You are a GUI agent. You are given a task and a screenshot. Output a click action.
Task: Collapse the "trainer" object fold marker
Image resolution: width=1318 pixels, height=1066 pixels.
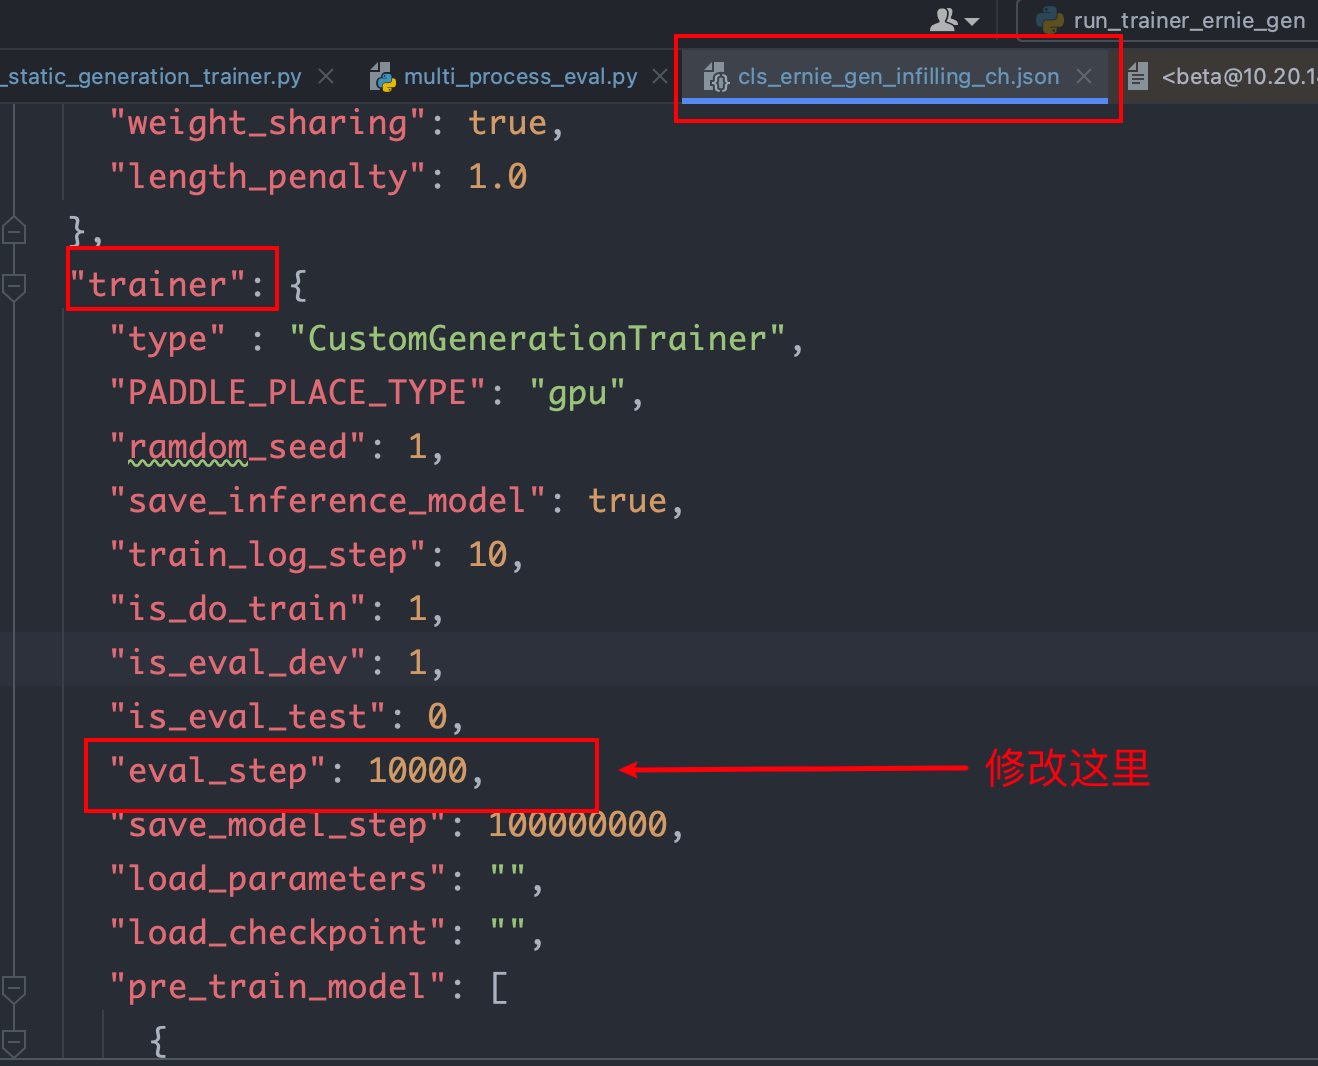pyautogui.click(x=14, y=286)
